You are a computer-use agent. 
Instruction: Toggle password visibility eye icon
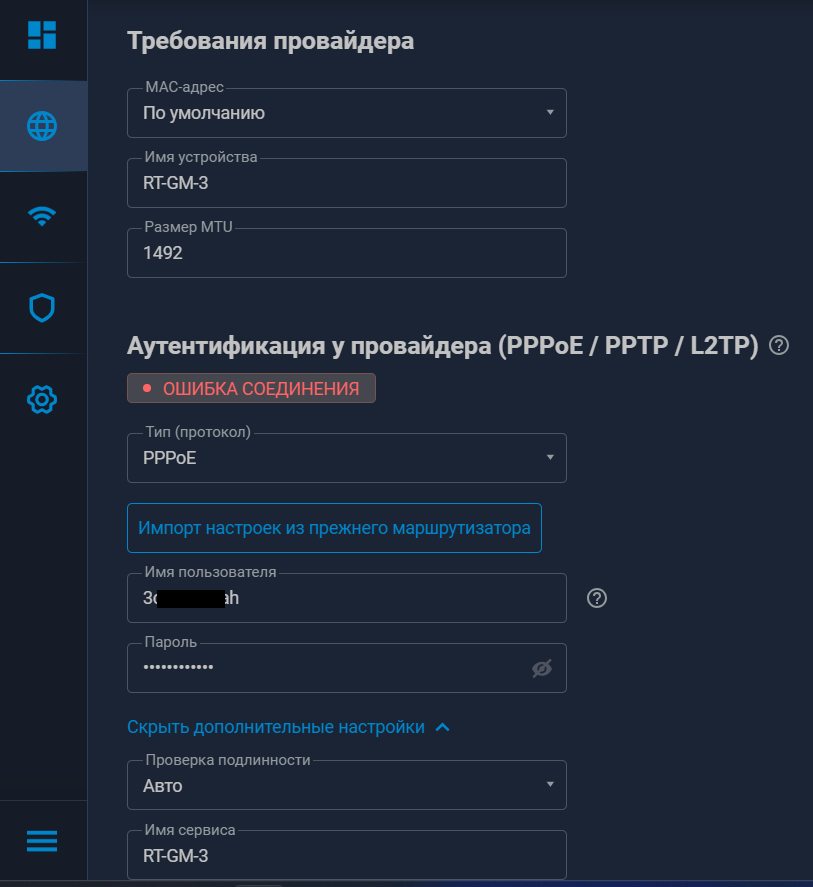pos(542,668)
